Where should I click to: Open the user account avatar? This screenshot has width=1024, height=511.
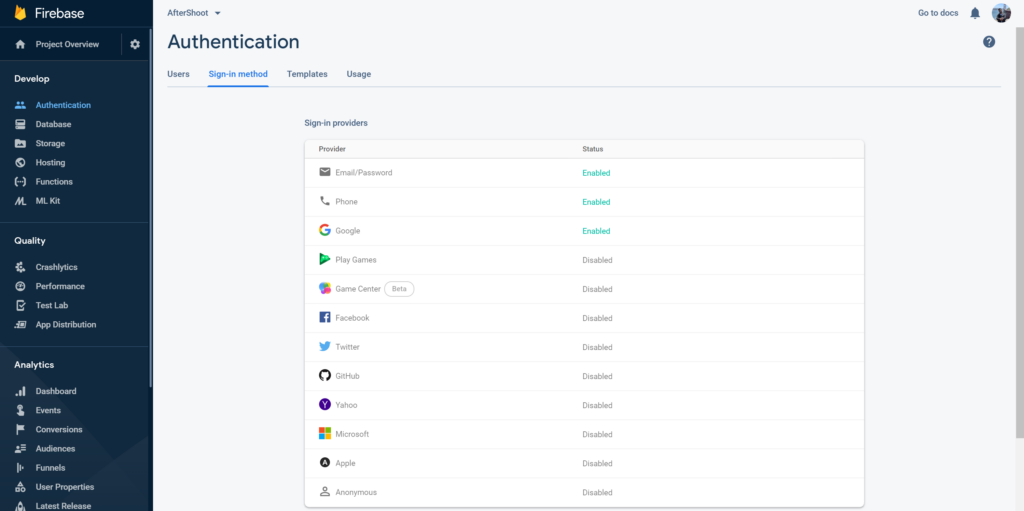click(1001, 13)
